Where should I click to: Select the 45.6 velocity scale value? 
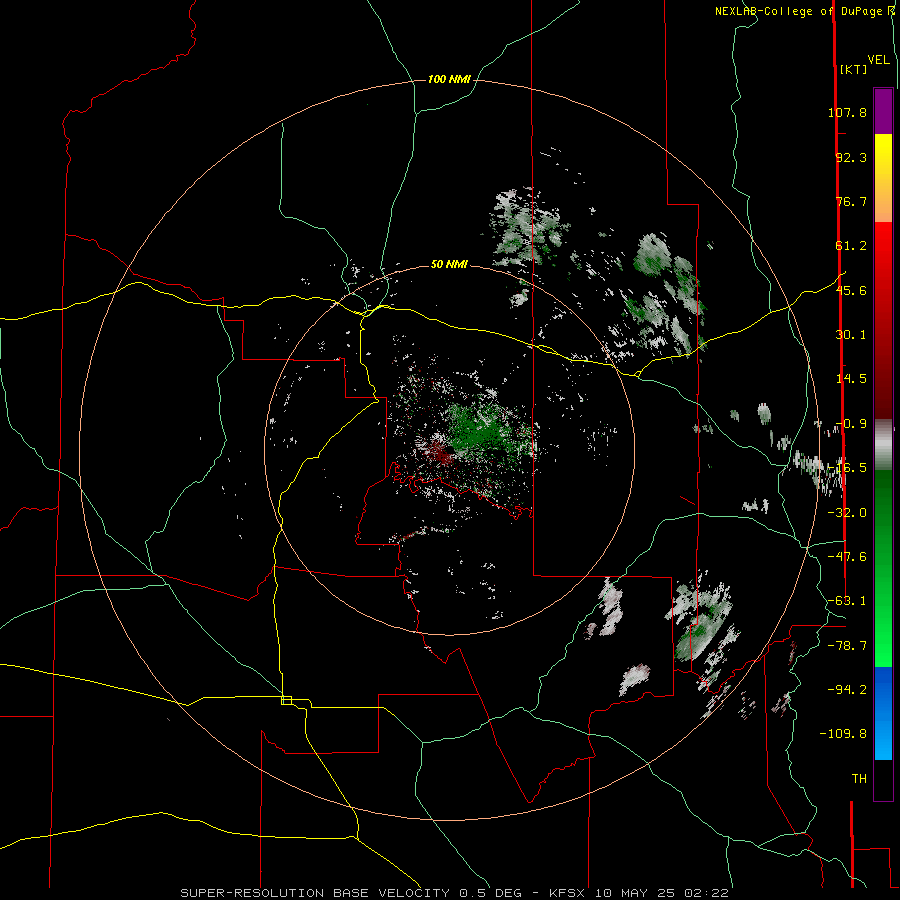[851, 290]
